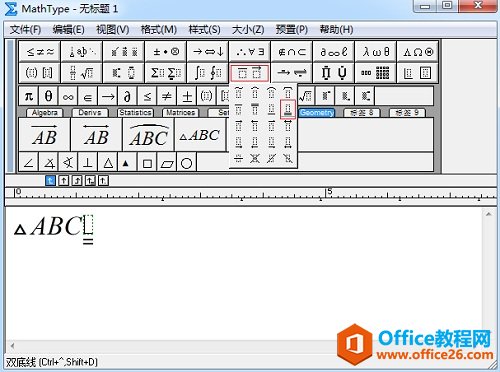Click the vertical scrollbar up arrow
Viewport: 500px width, 372px height.
488,214
